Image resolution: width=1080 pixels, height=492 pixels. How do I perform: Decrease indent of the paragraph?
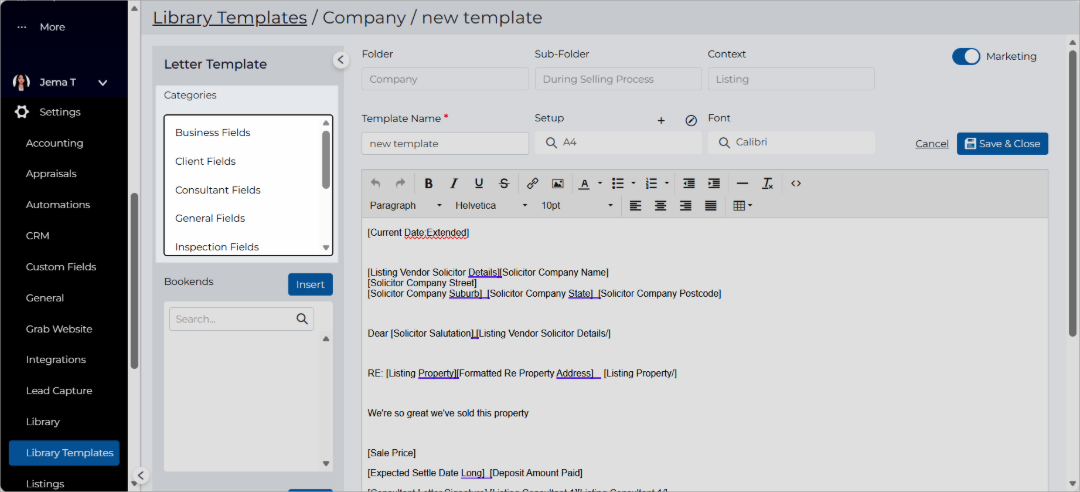689,183
